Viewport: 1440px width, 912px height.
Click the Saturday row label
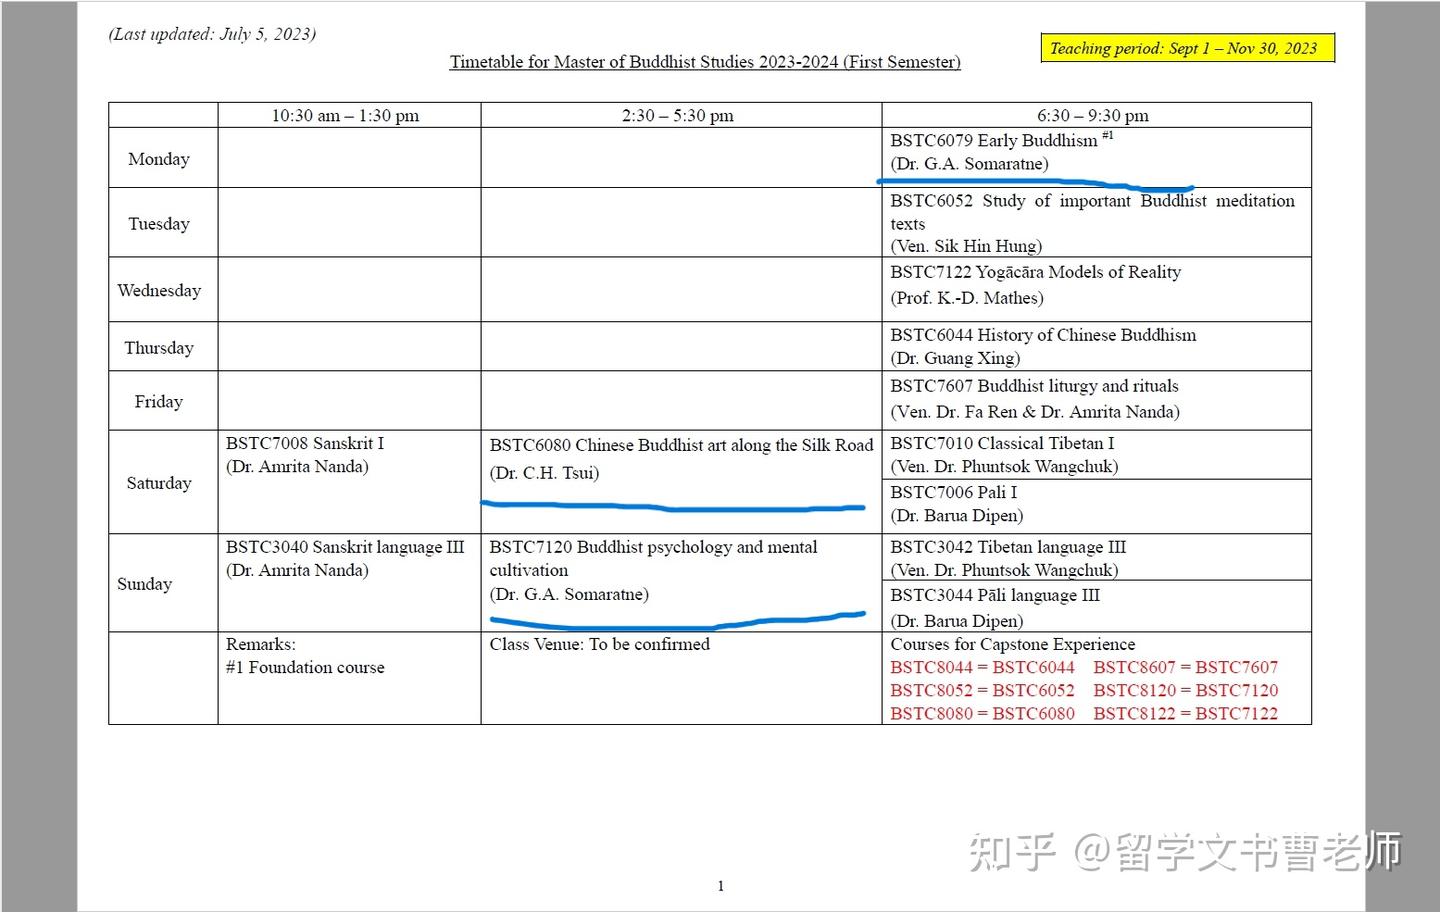158,482
